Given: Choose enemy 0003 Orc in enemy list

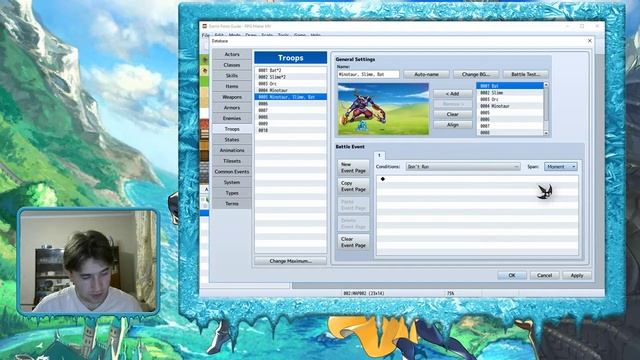Looking at the screenshot, I should coord(510,99).
